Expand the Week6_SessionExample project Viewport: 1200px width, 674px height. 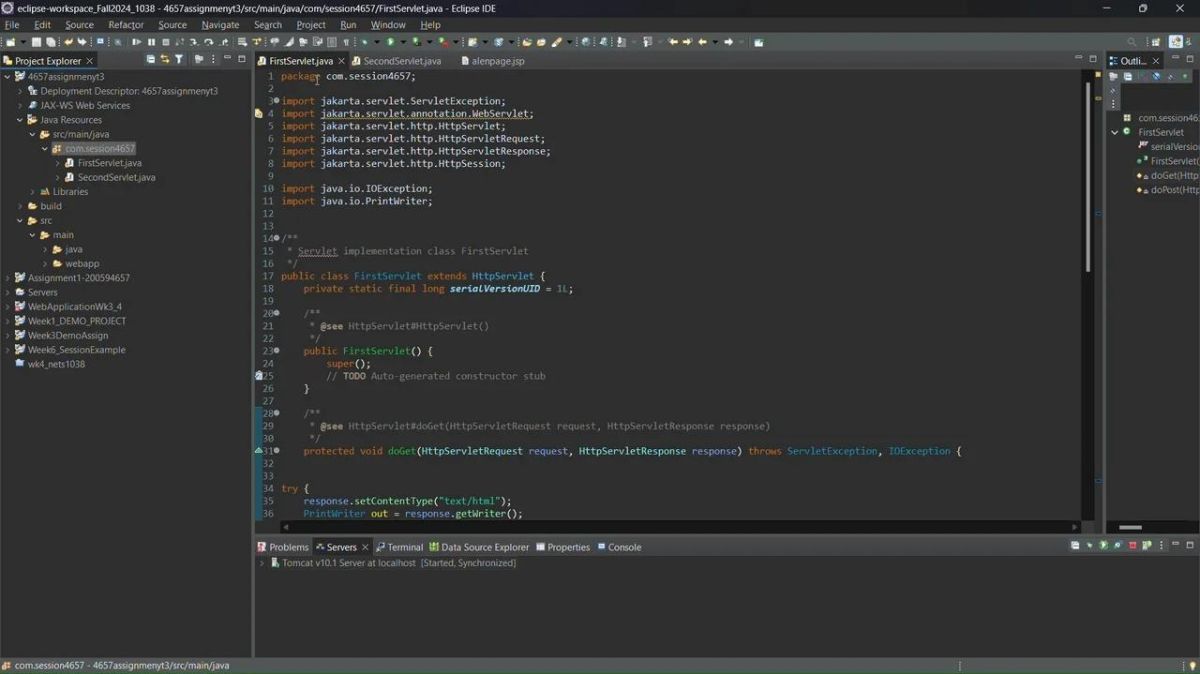click(8, 350)
